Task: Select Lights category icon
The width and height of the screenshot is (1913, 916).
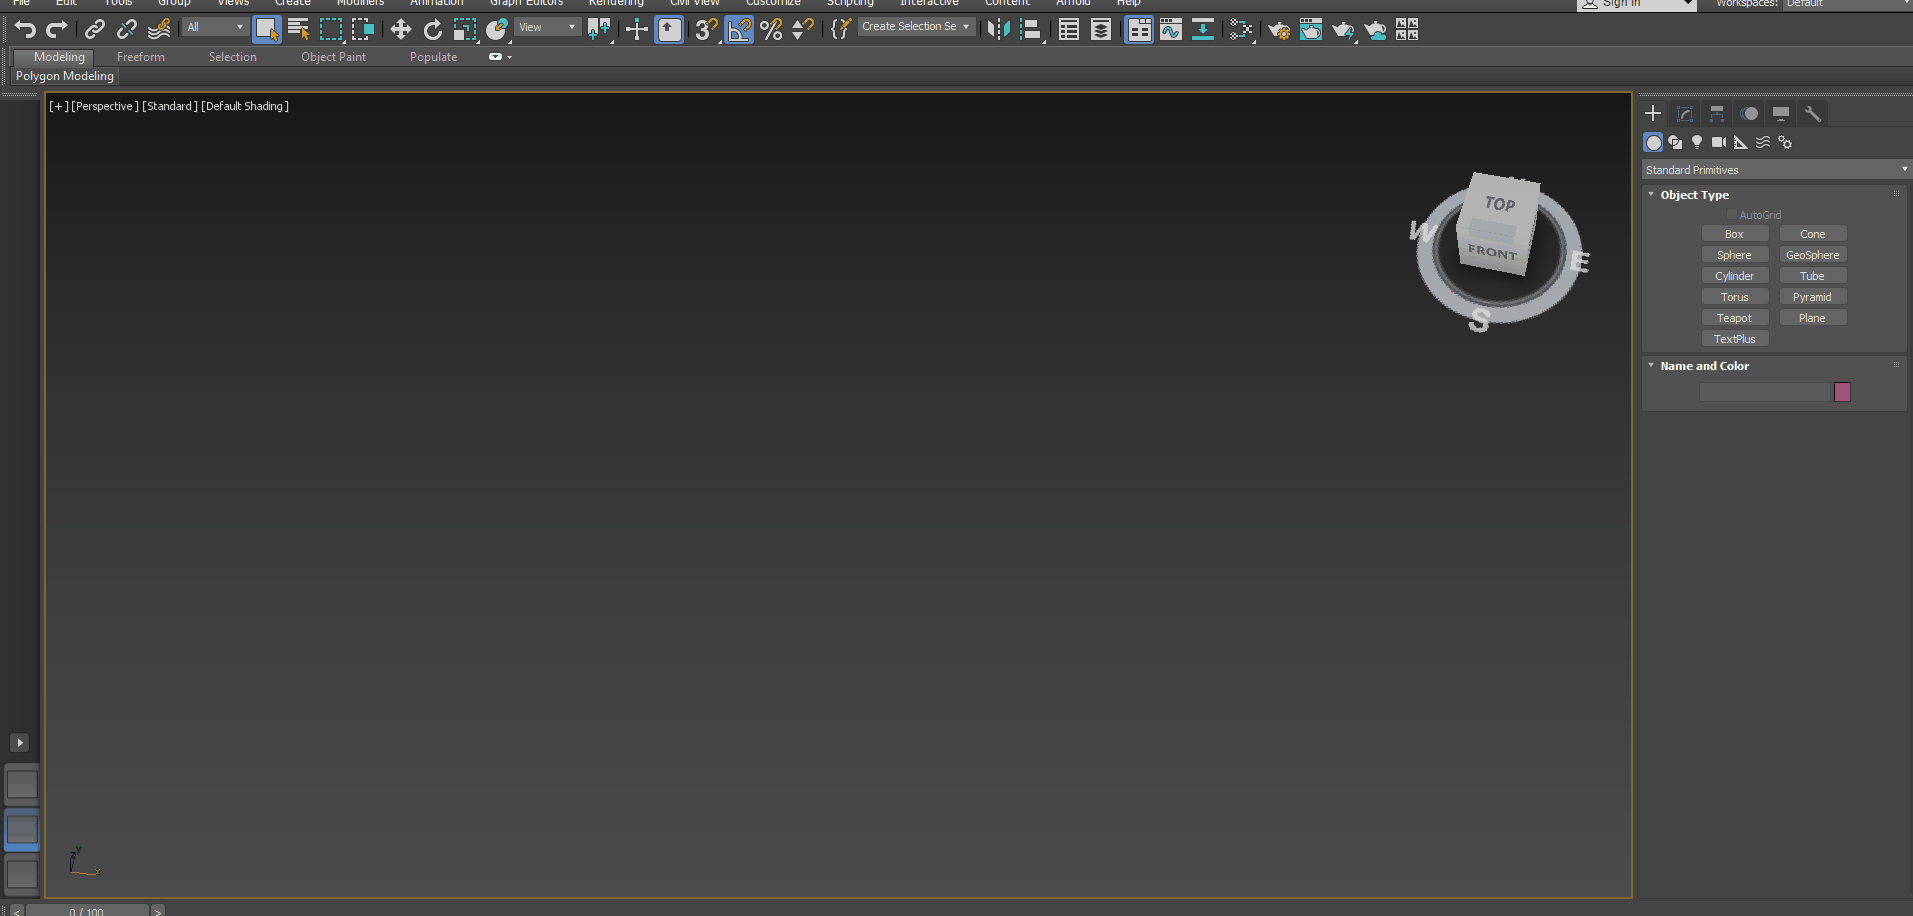Action: tap(1697, 142)
